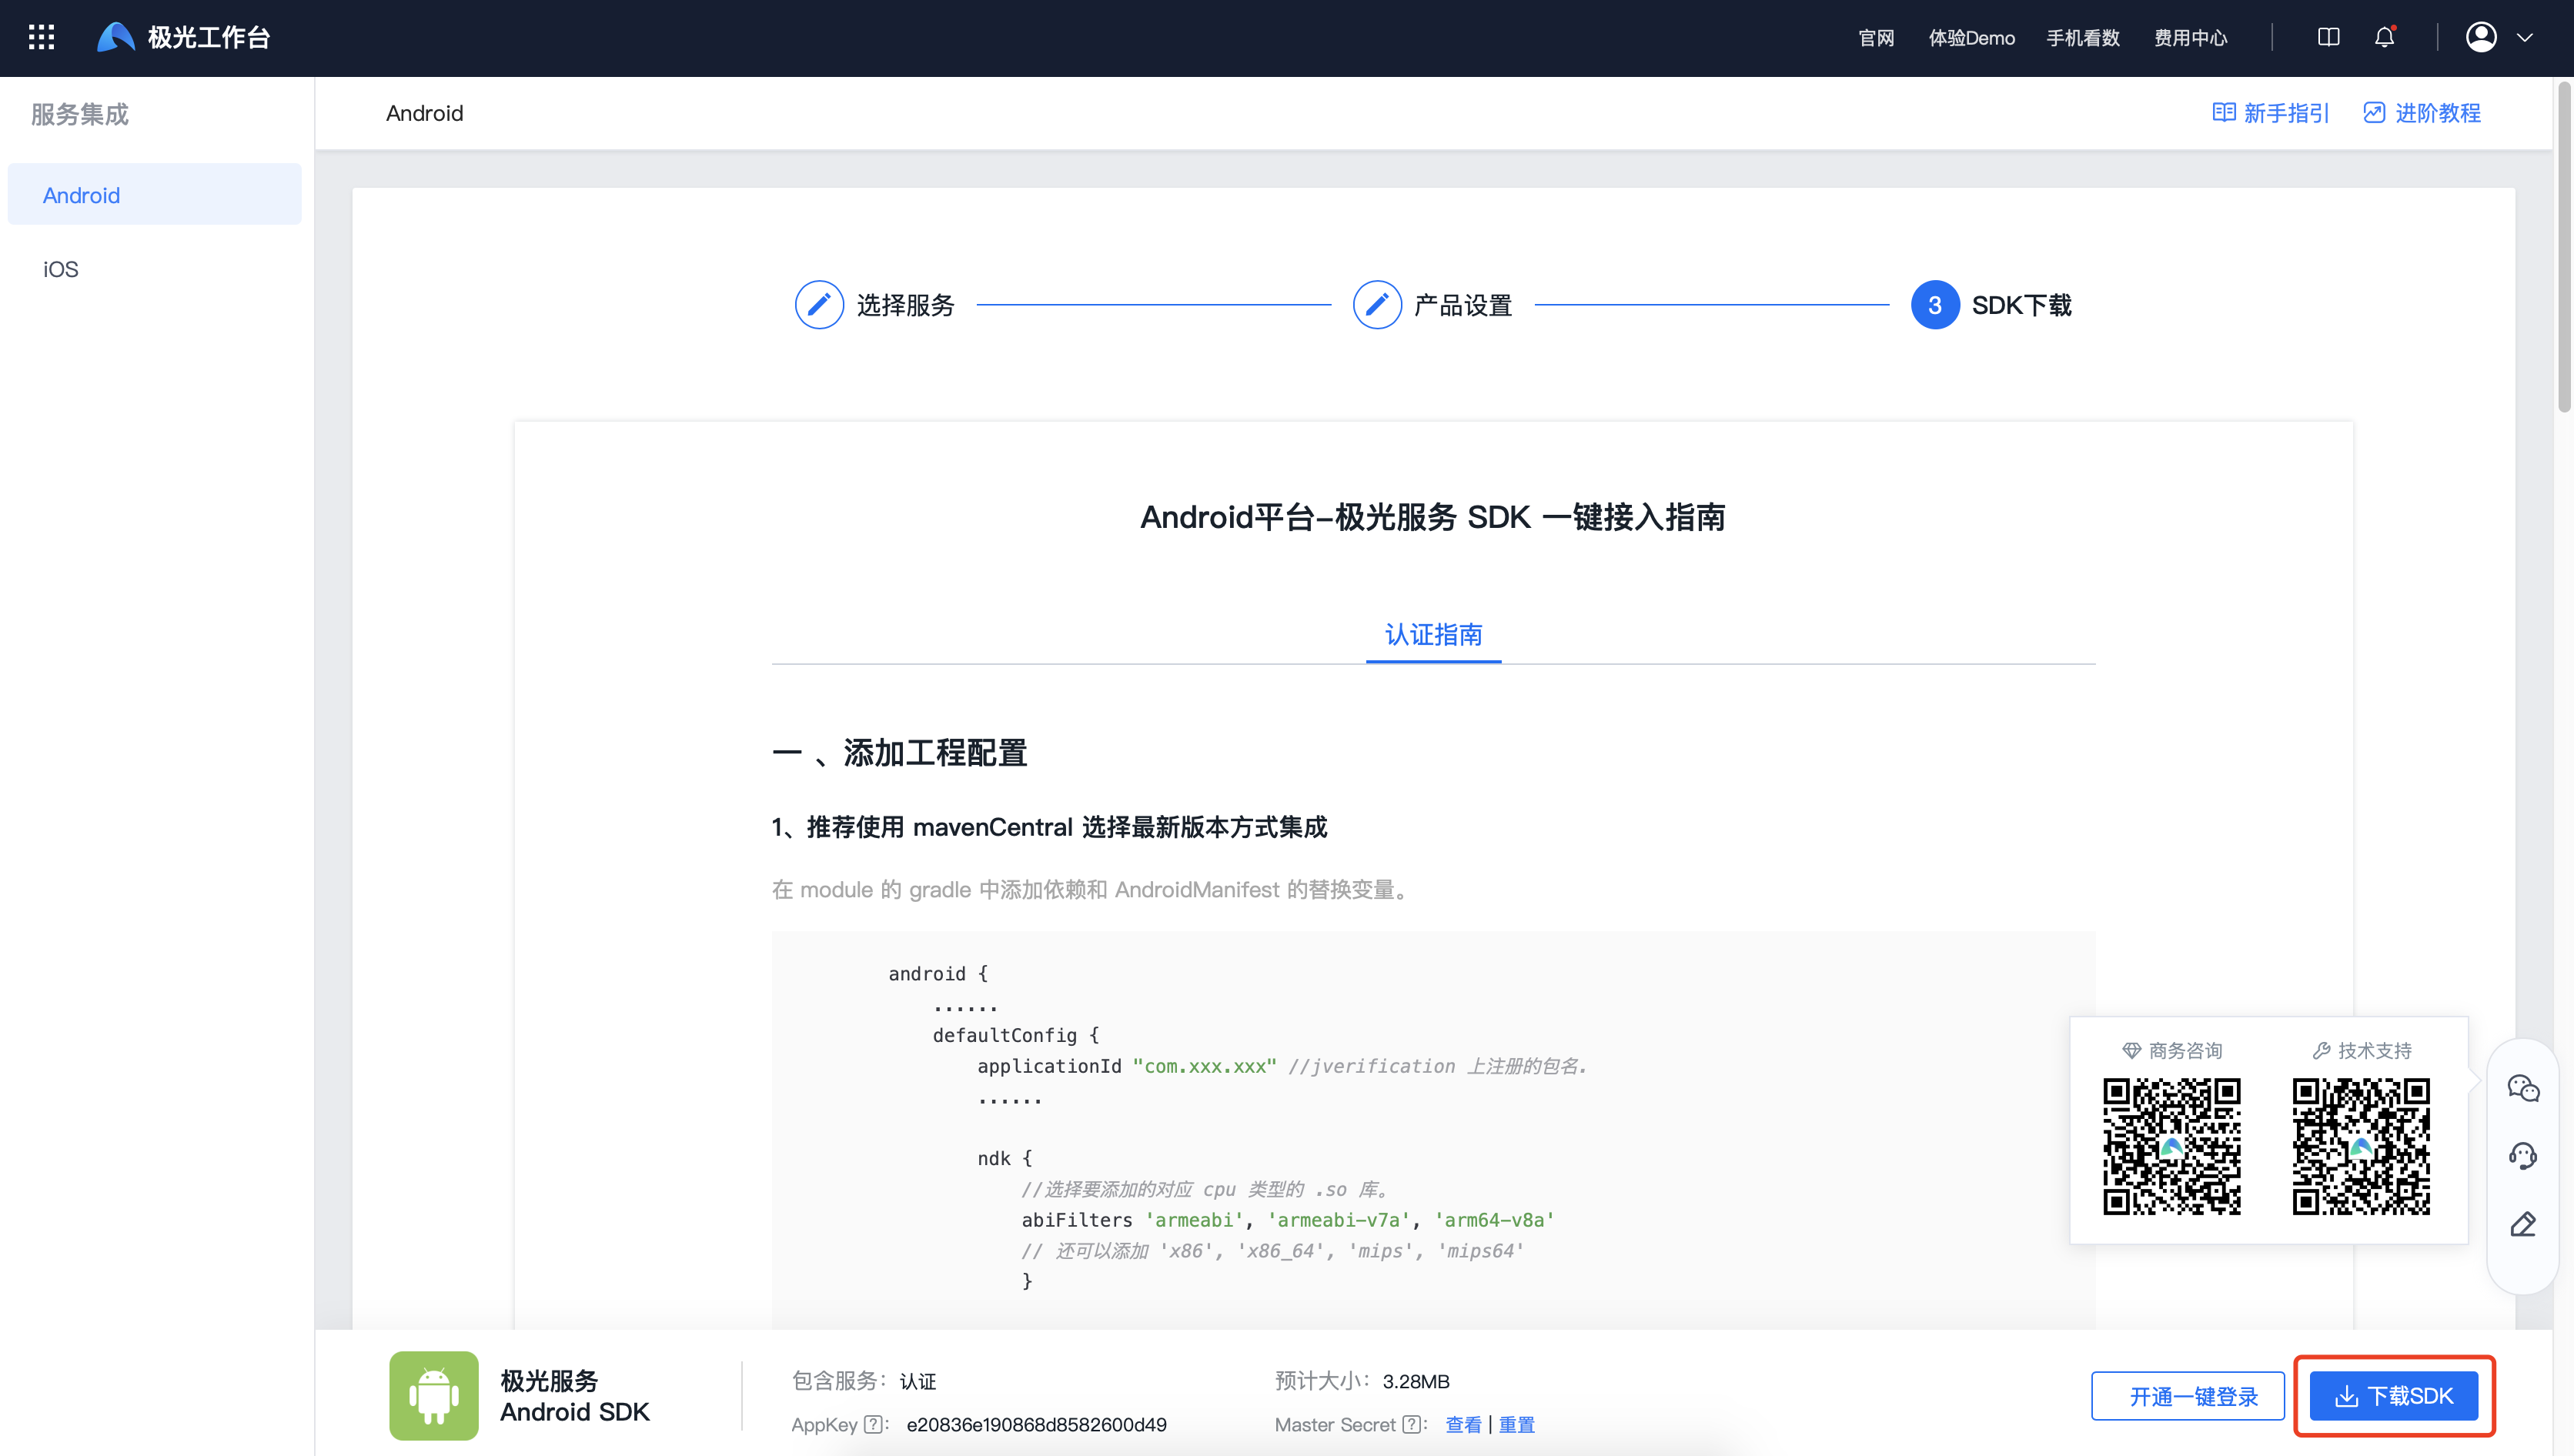Click the 商务咨询 QR code
2574x1456 pixels.
click(x=2172, y=1146)
